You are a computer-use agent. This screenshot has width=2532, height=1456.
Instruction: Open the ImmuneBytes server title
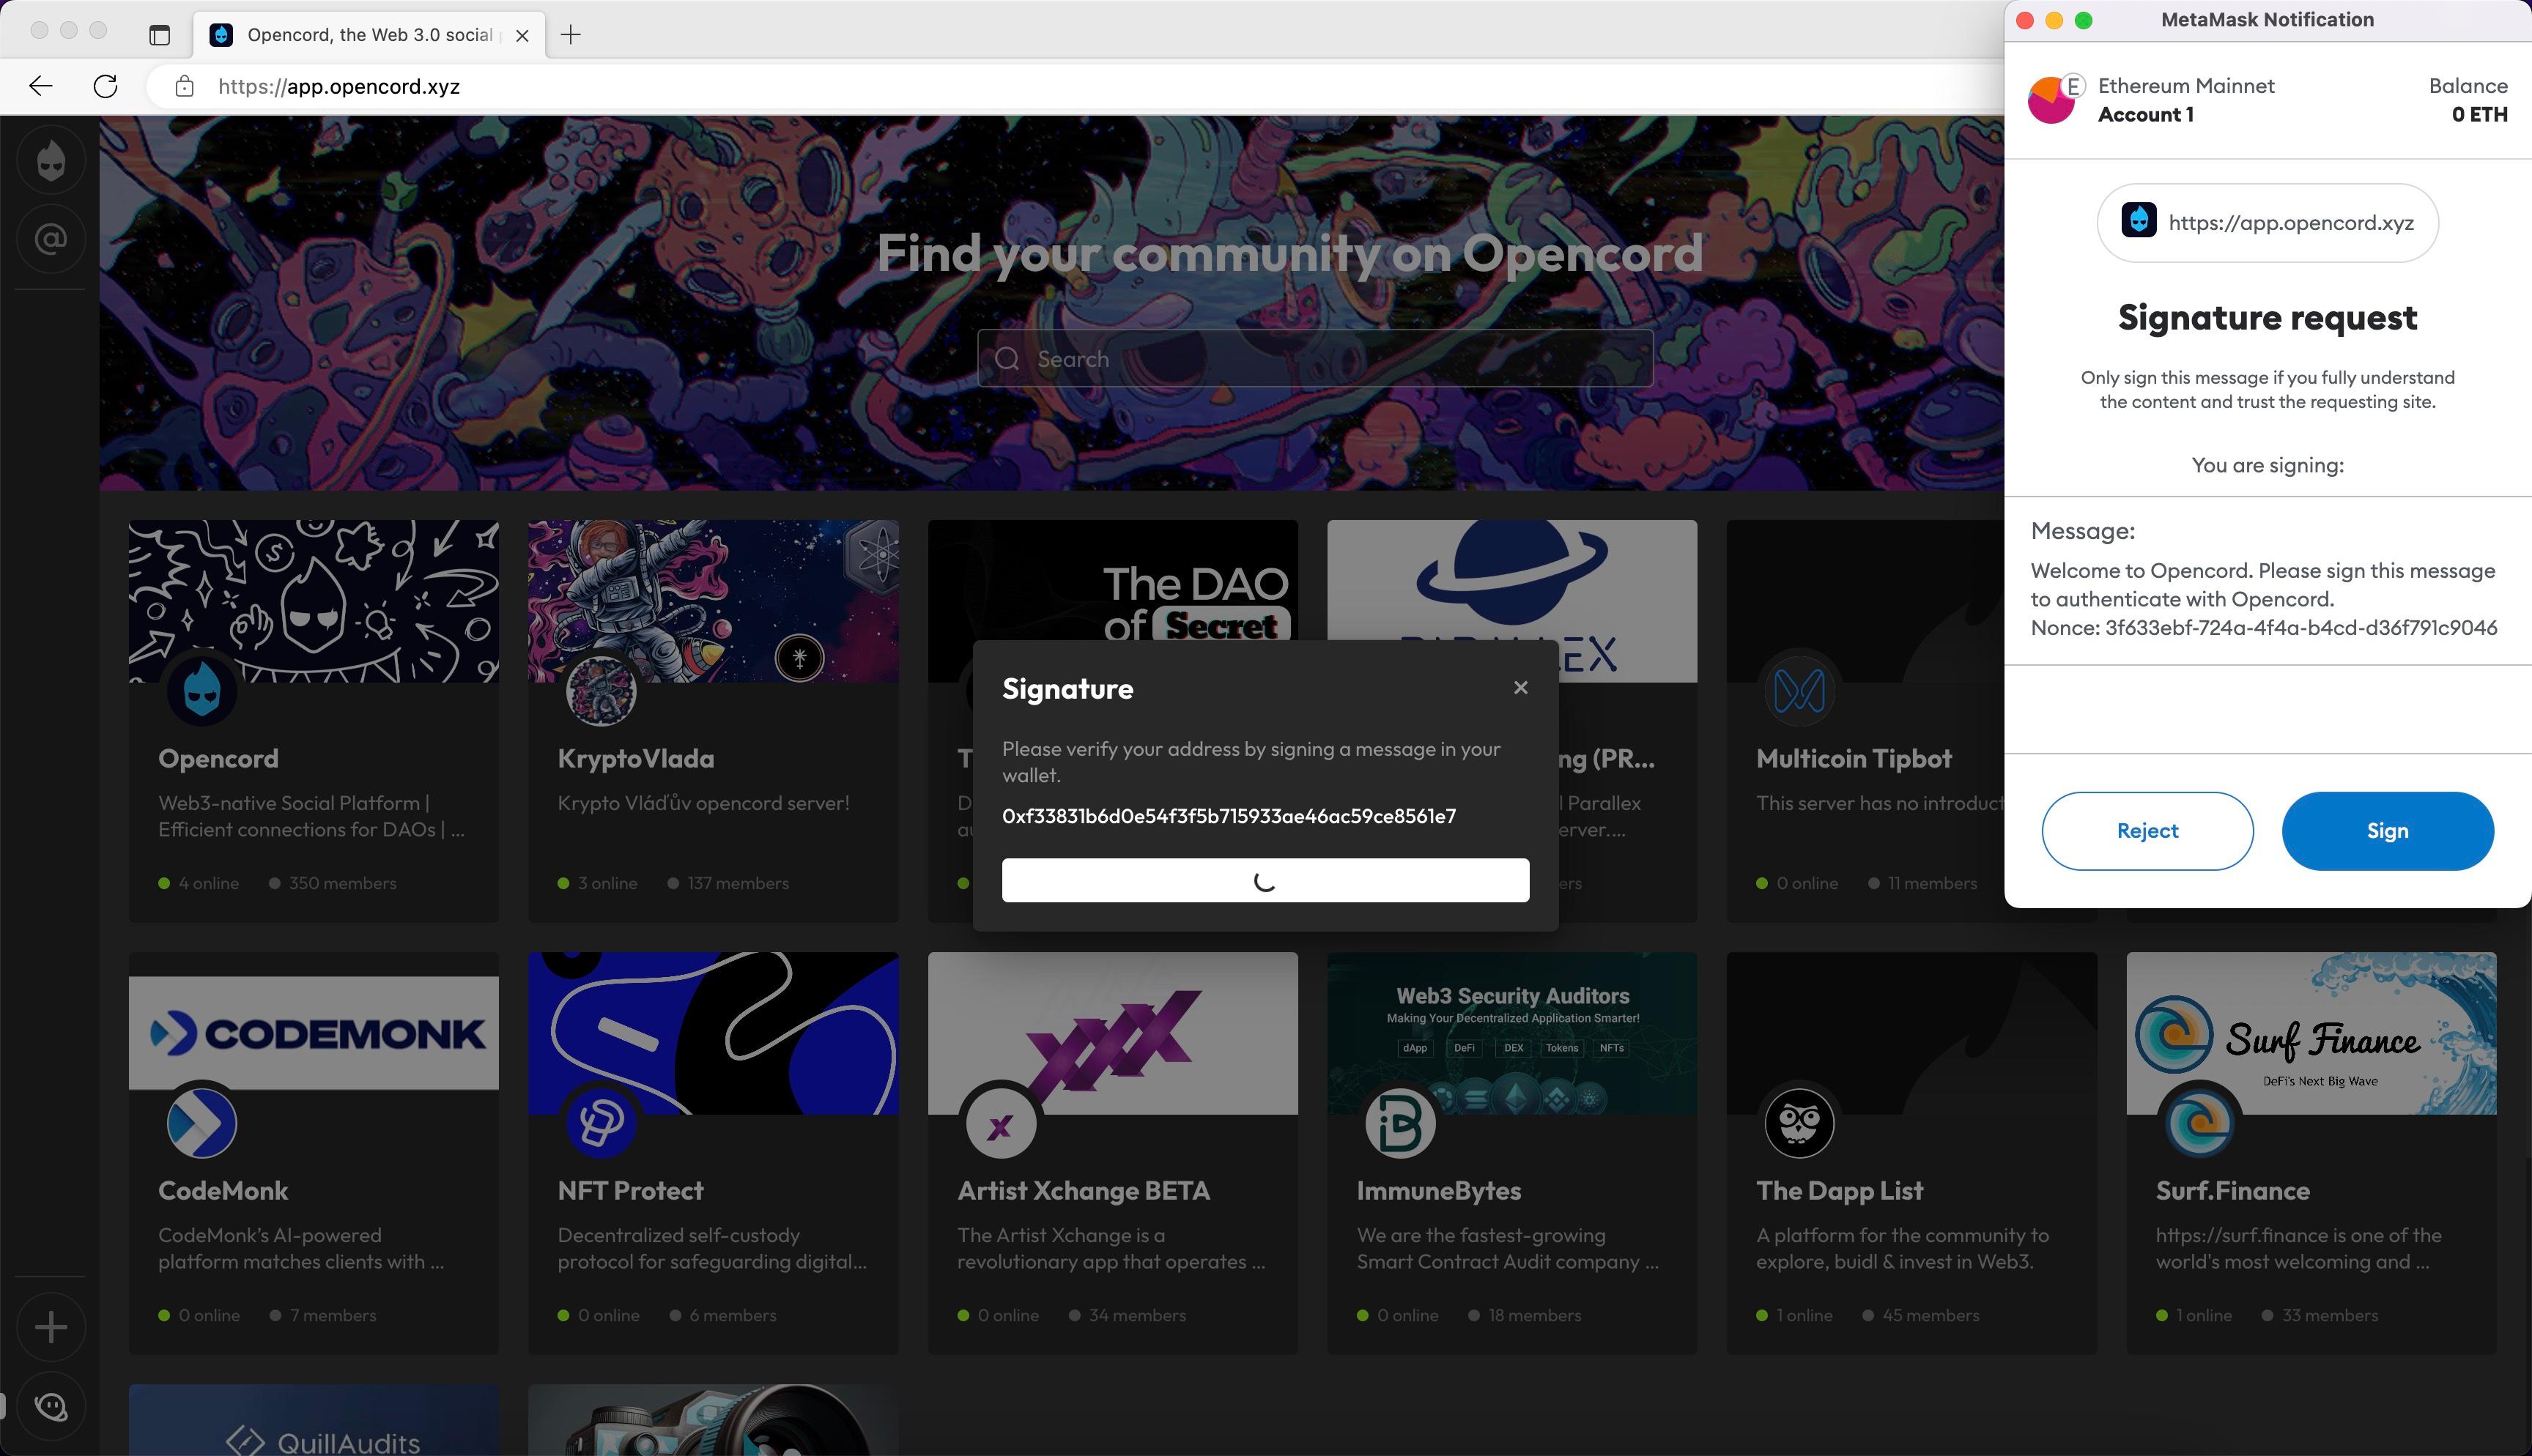click(1439, 1191)
